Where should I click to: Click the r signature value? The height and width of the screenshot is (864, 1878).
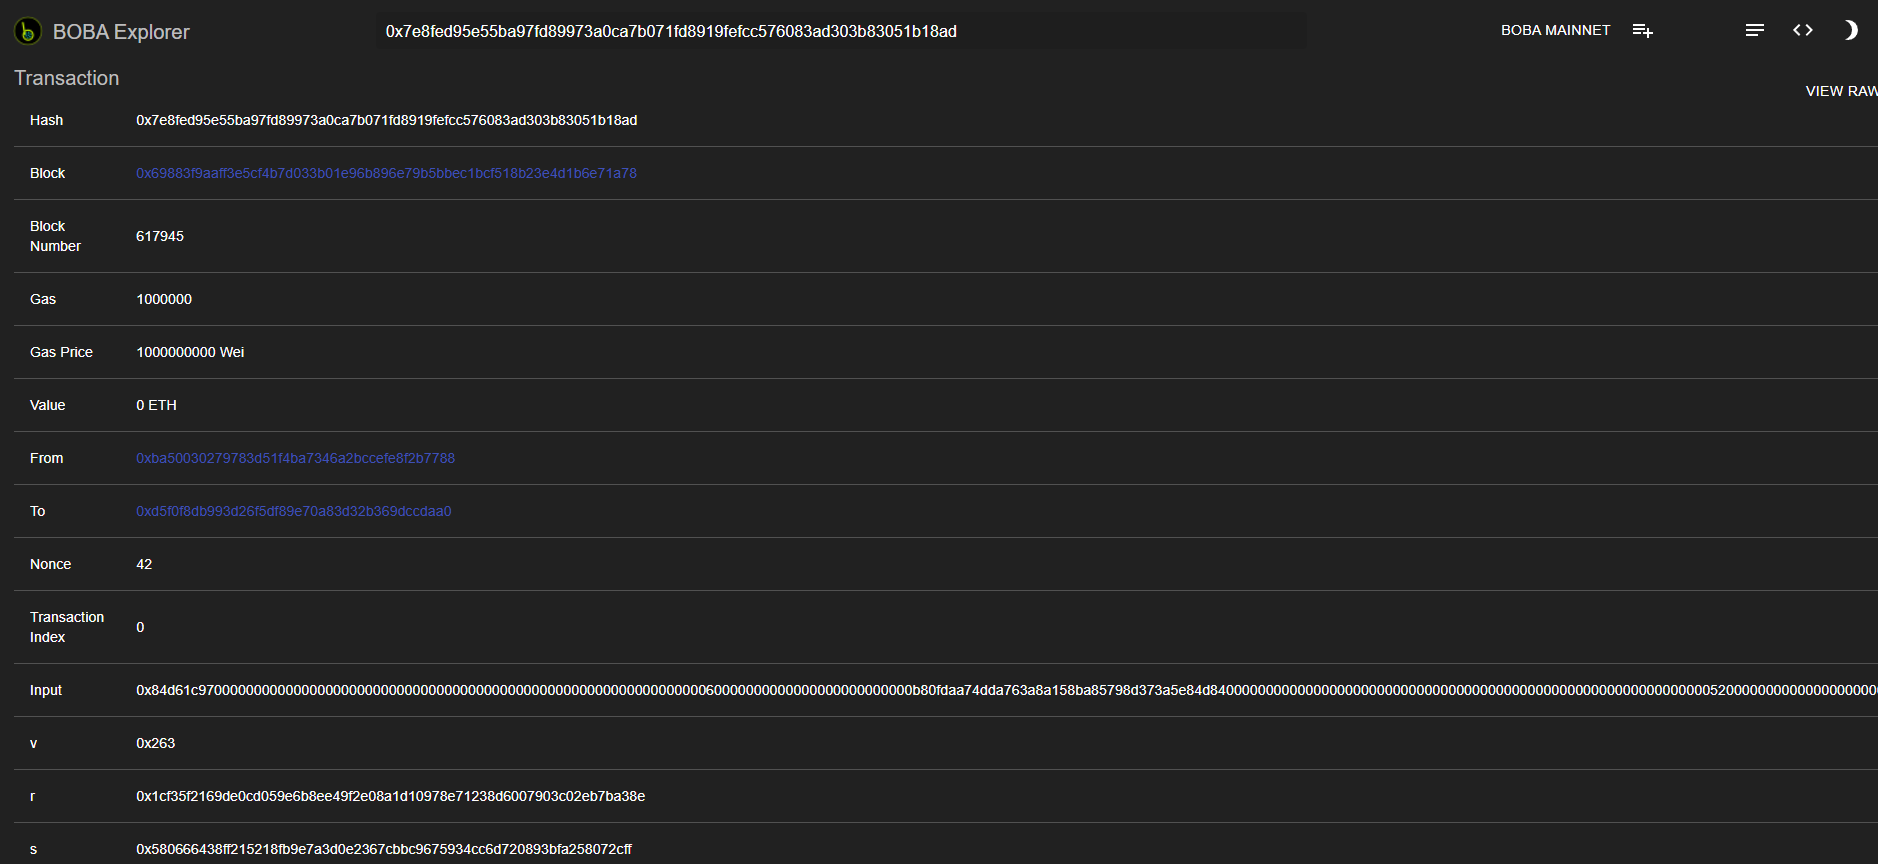(390, 796)
